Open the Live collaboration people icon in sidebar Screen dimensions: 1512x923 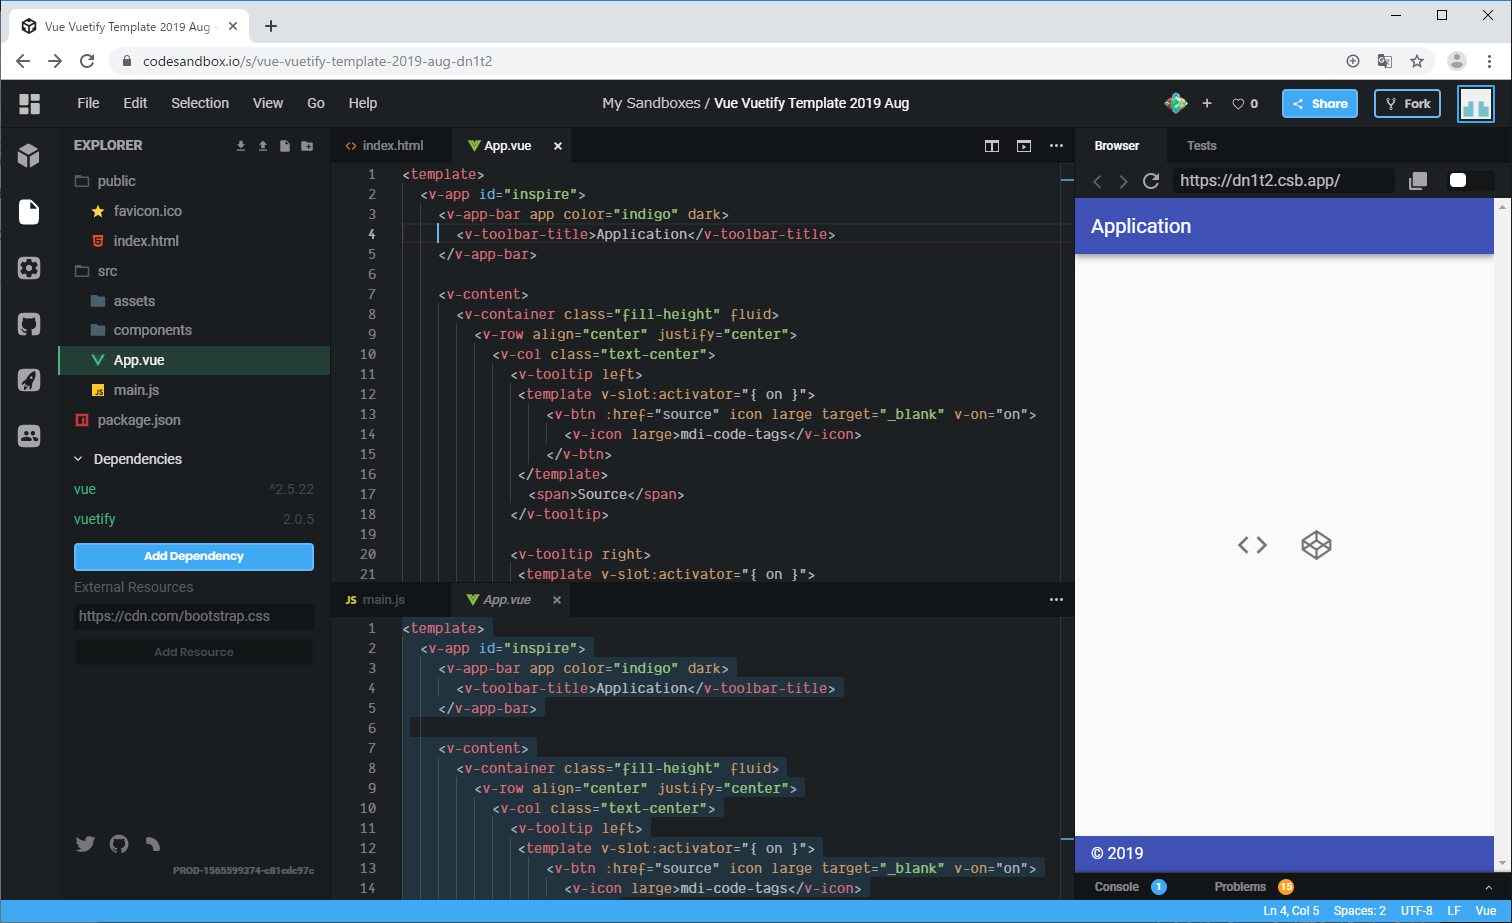click(29, 436)
